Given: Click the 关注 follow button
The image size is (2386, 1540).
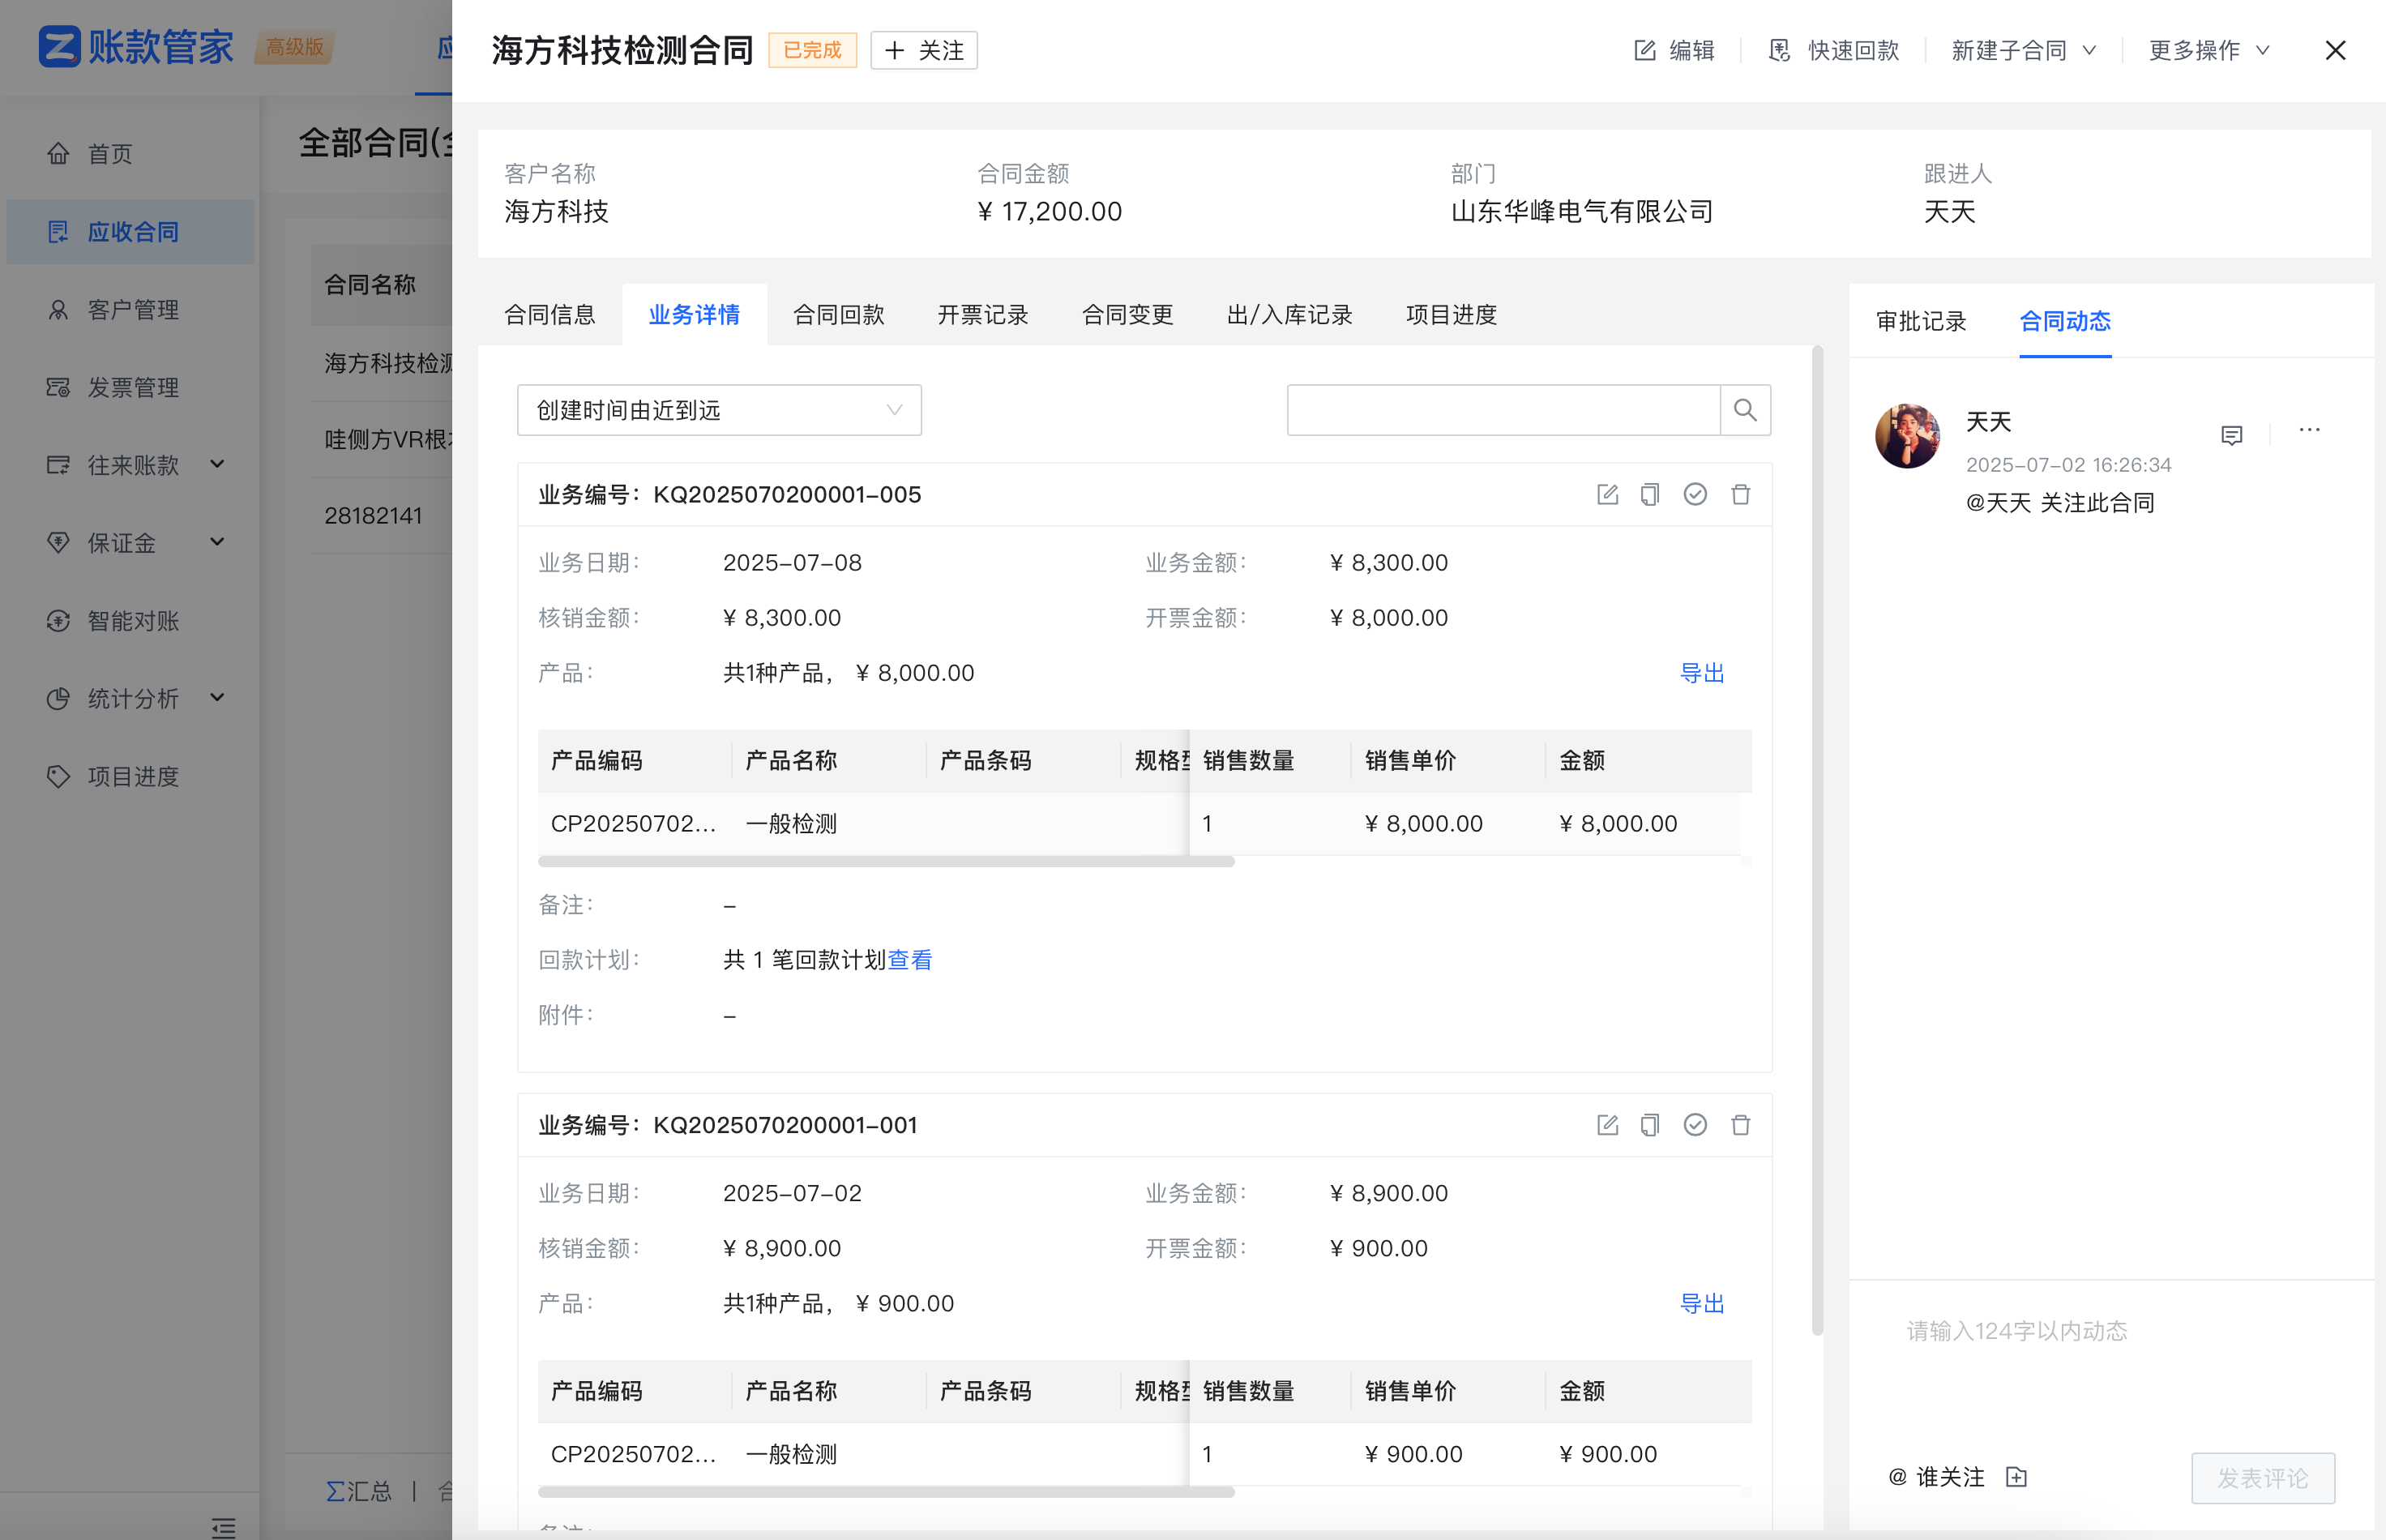Looking at the screenshot, I should click(924, 50).
